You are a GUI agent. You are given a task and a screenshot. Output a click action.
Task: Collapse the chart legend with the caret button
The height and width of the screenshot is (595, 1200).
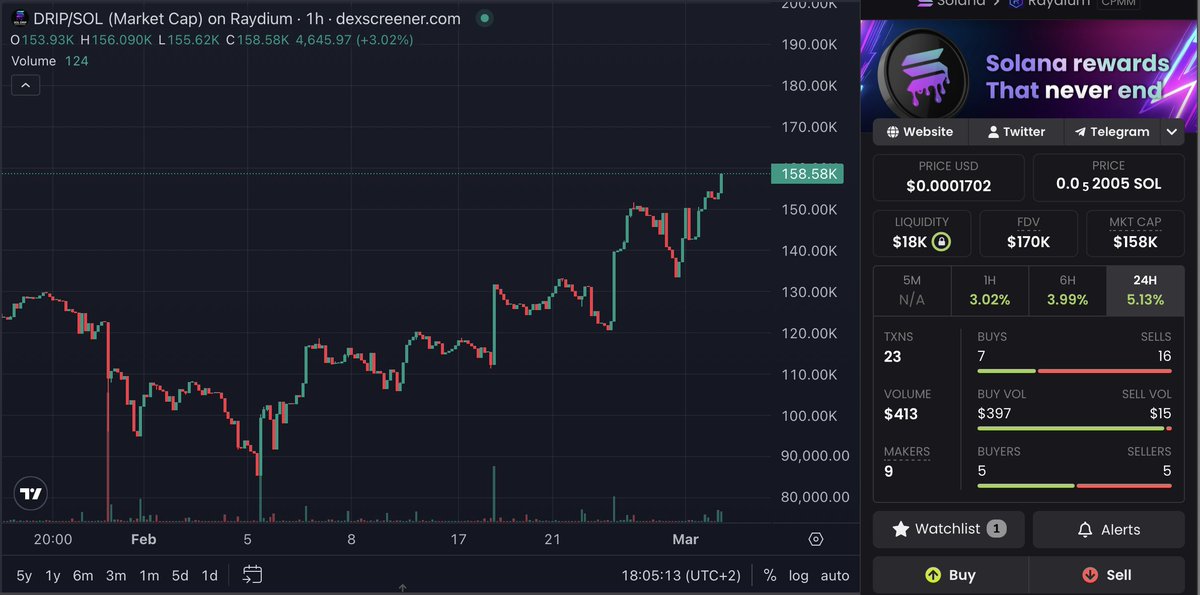(25, 86)
